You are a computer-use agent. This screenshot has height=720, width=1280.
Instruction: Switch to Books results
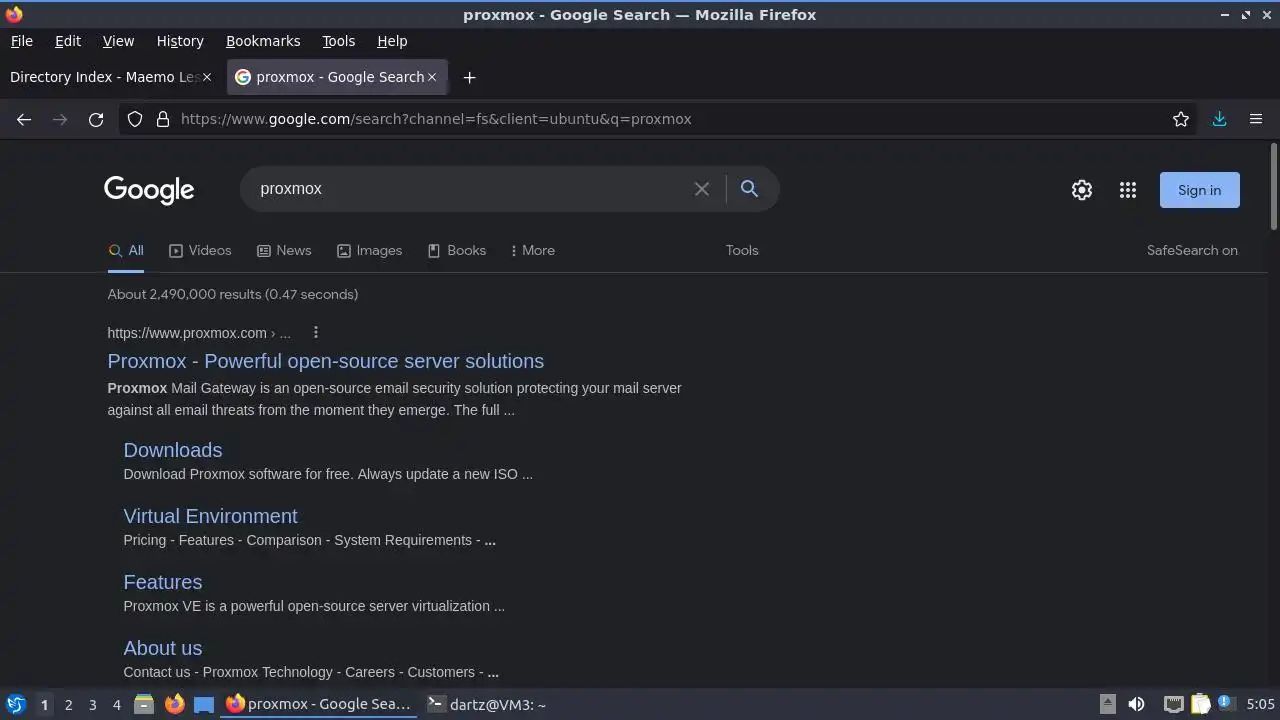pyautogui.click(x=457, y=250)
